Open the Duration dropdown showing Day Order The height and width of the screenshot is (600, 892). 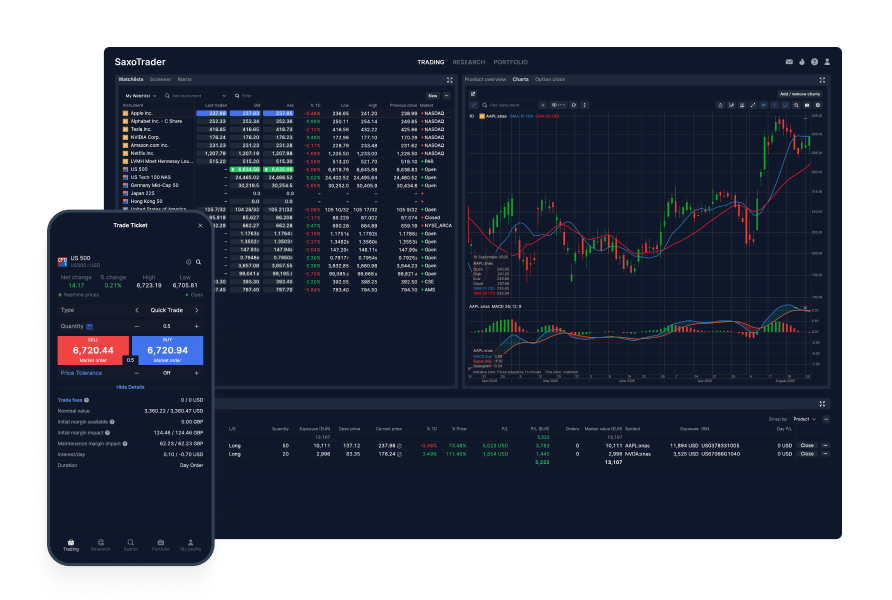(x=191, y=465)
